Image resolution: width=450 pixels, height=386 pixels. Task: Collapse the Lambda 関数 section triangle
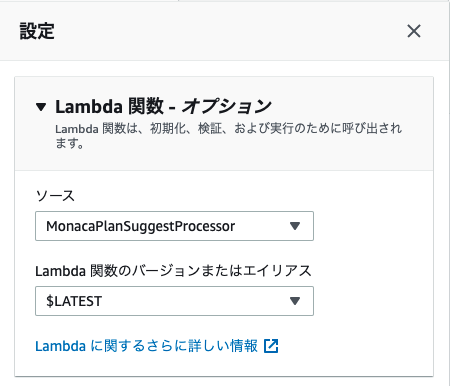point(41,107)
